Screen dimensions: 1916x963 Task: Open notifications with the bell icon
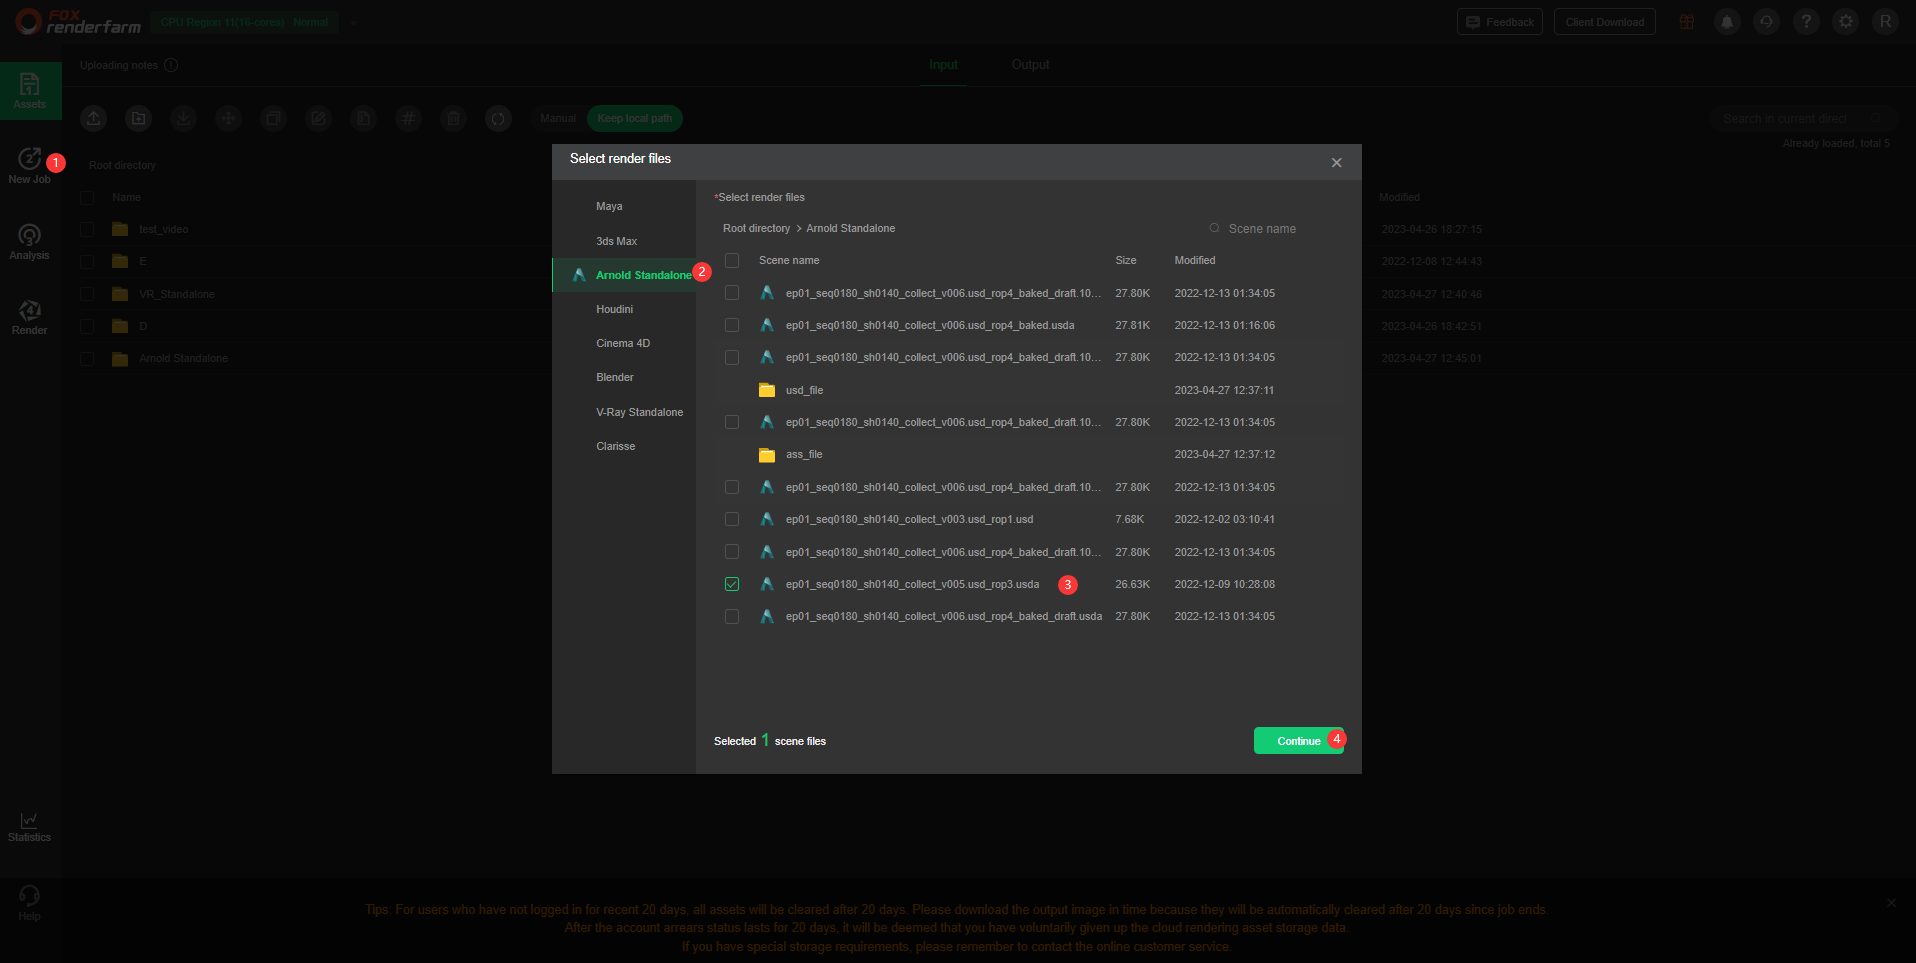pyautogui.click(x=1727, y=22)
